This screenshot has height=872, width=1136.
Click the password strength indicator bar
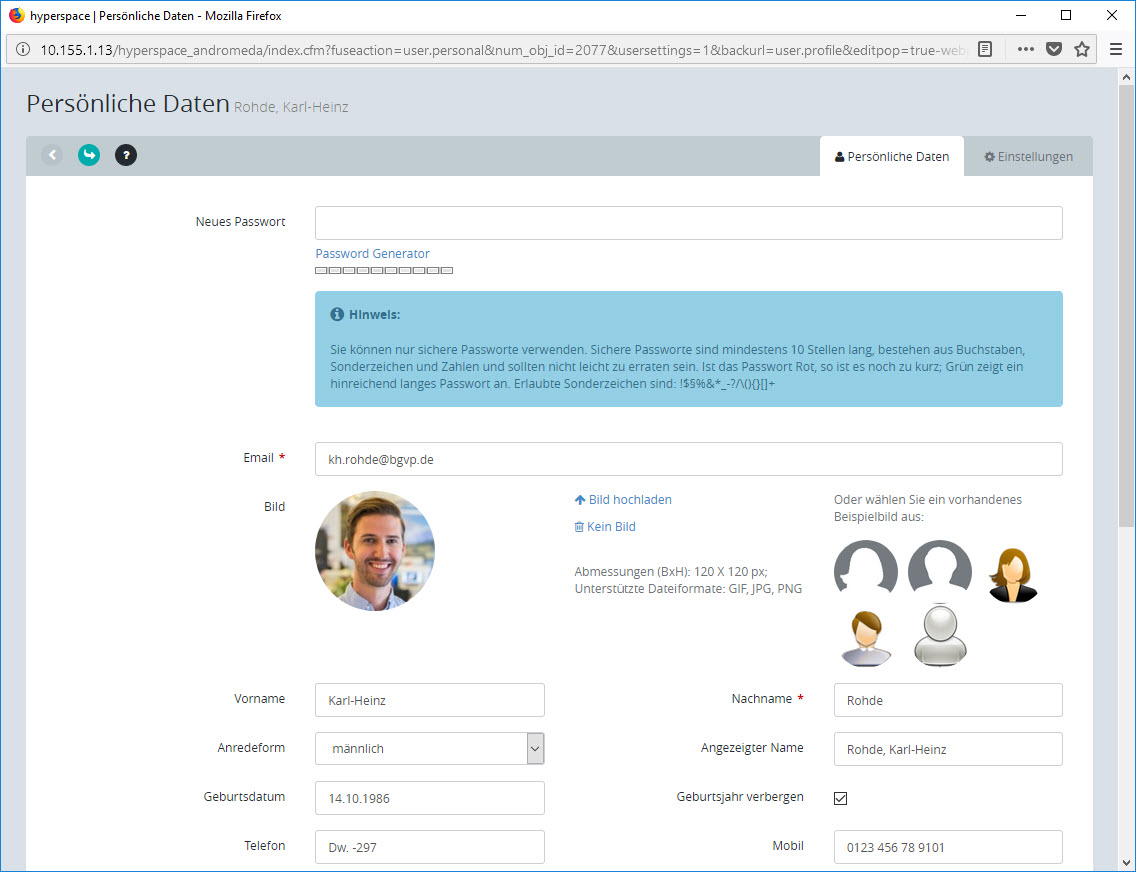click(x=384, y=271)
